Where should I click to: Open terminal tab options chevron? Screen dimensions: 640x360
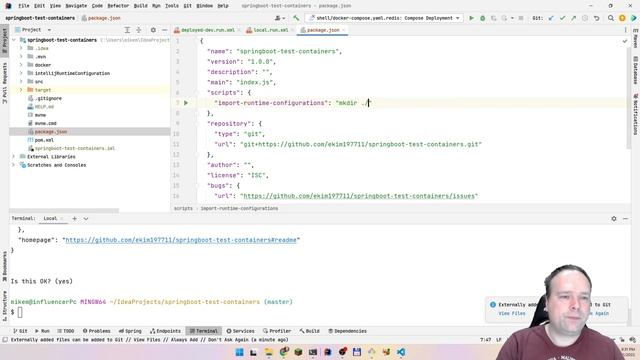[x=86, y=219]
